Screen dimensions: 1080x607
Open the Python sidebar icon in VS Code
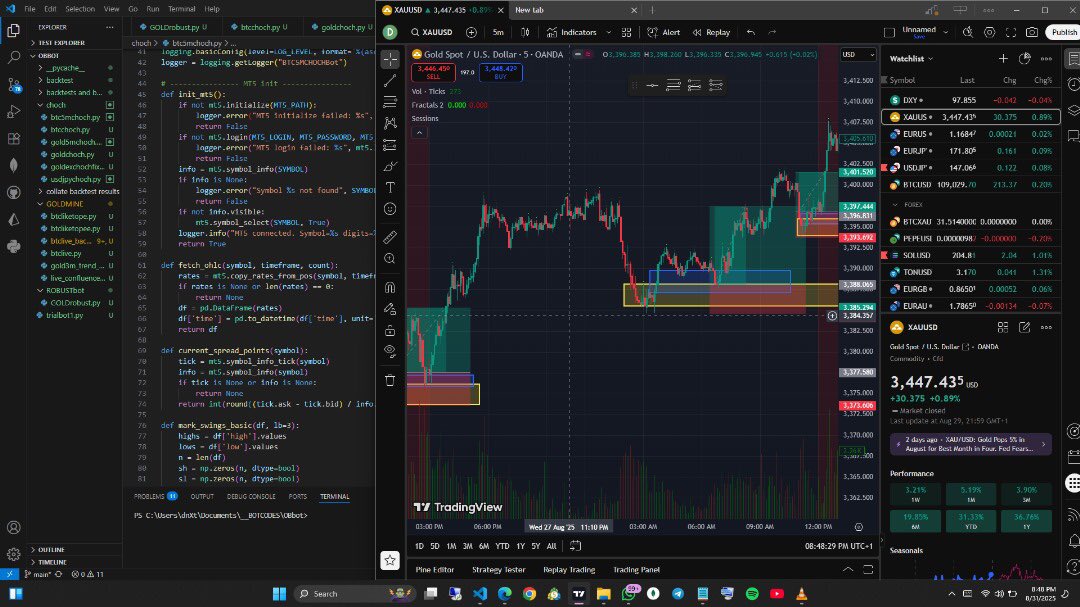(x=13, y=246)
